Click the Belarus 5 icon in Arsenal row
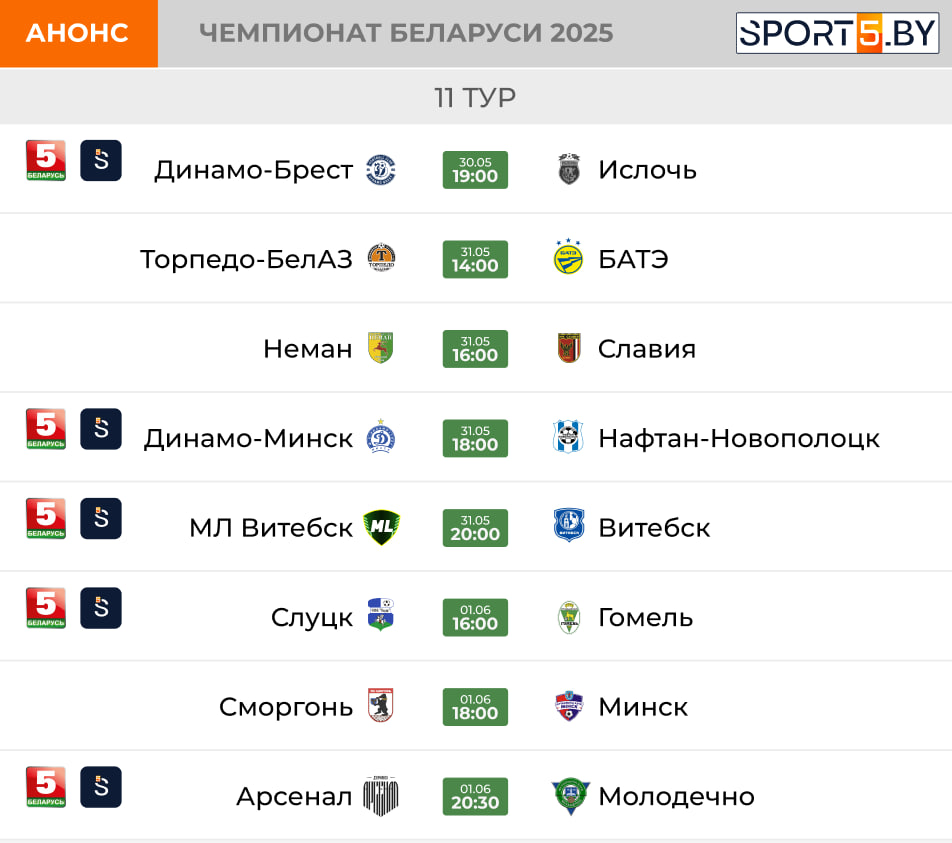 [46, 787]
